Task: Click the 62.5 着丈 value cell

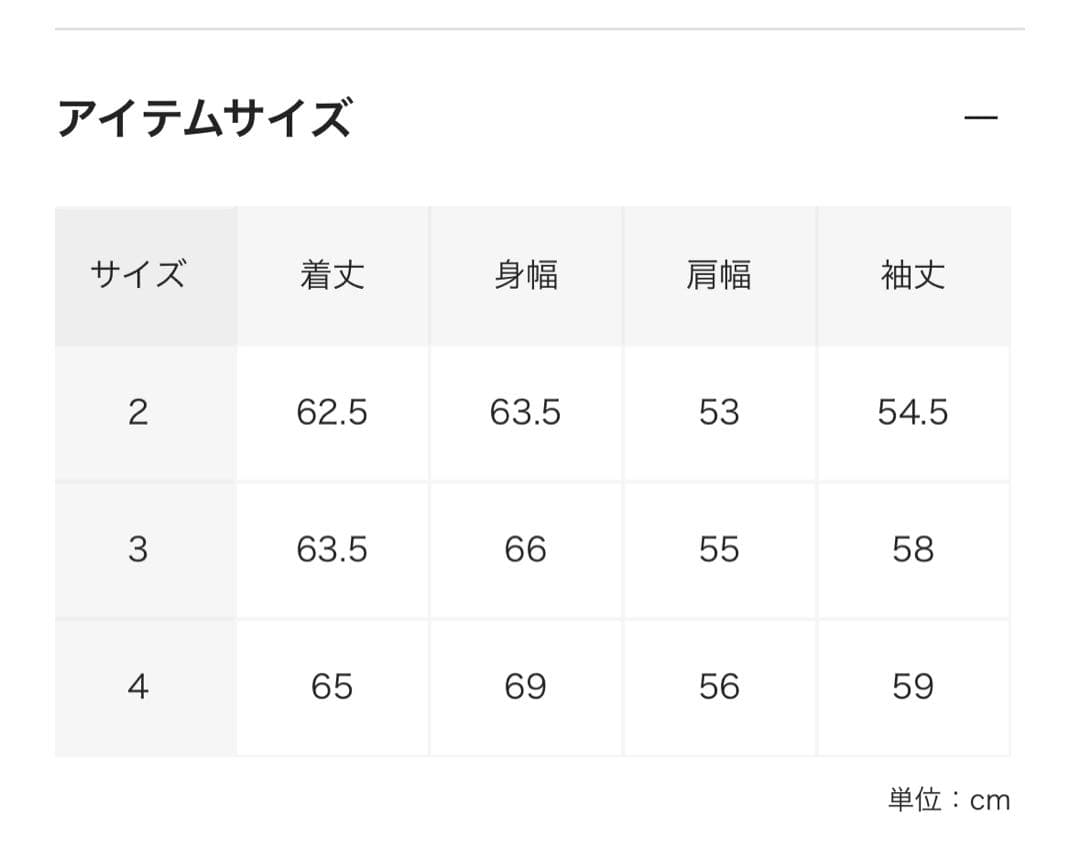Action: pos(332,412)
